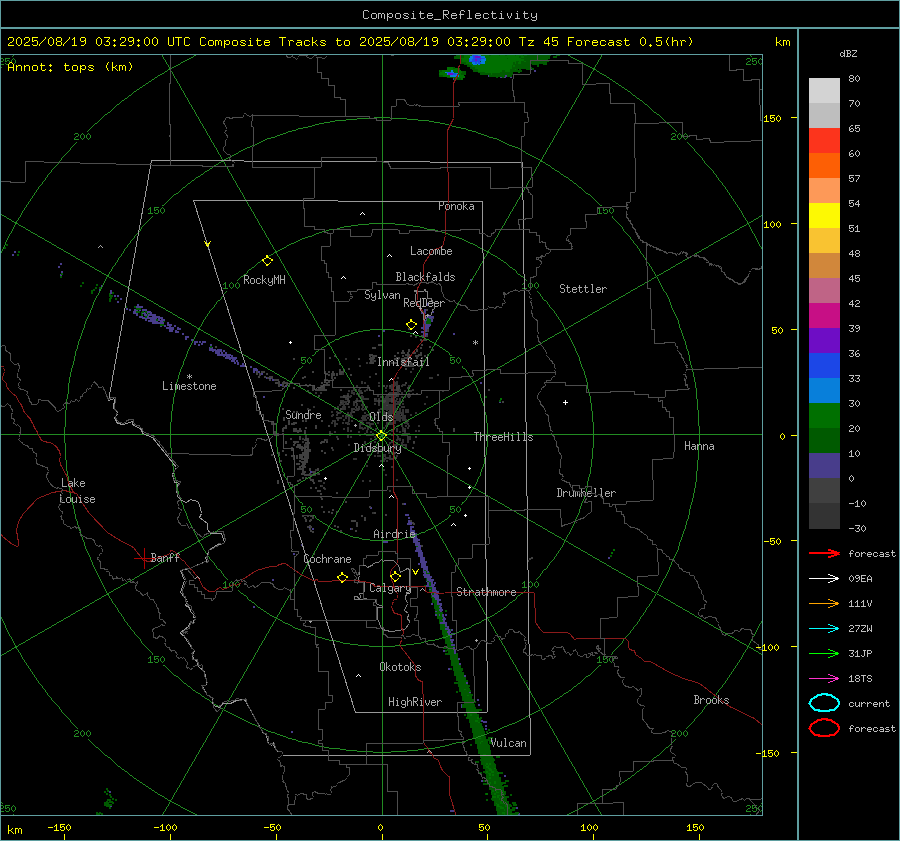The image size is (900, 841).
Task: Click the Okotoks label
Action: pos(400,667)
